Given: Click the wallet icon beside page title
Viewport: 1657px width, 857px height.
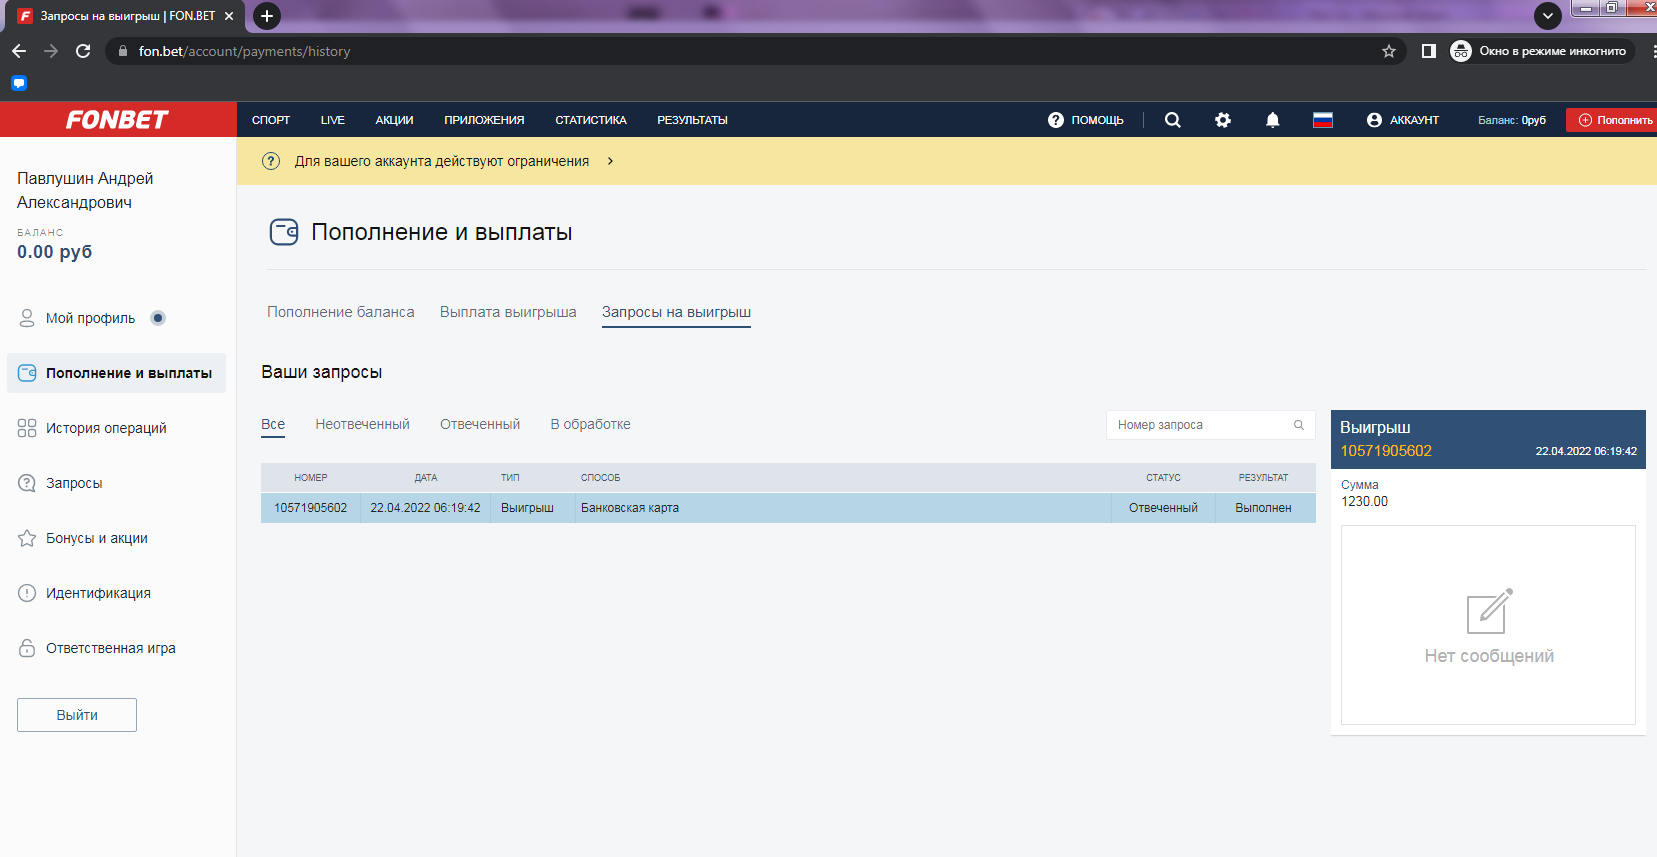Looking at the screenshot, I should pyautogui.click(x=284, y=232).
